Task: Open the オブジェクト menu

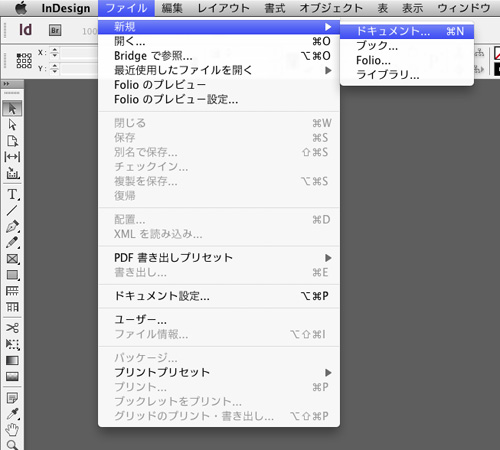Action: tap(331, 8)
